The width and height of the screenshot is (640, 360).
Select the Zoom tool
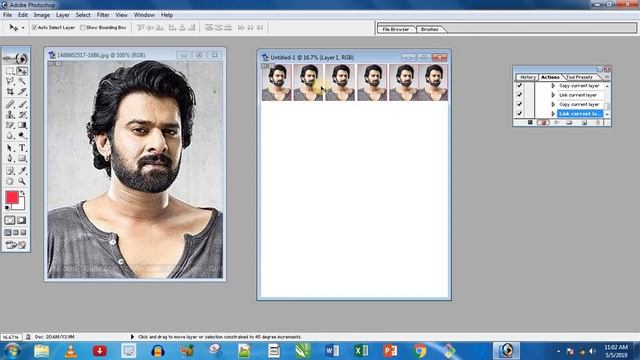point(22,181)
